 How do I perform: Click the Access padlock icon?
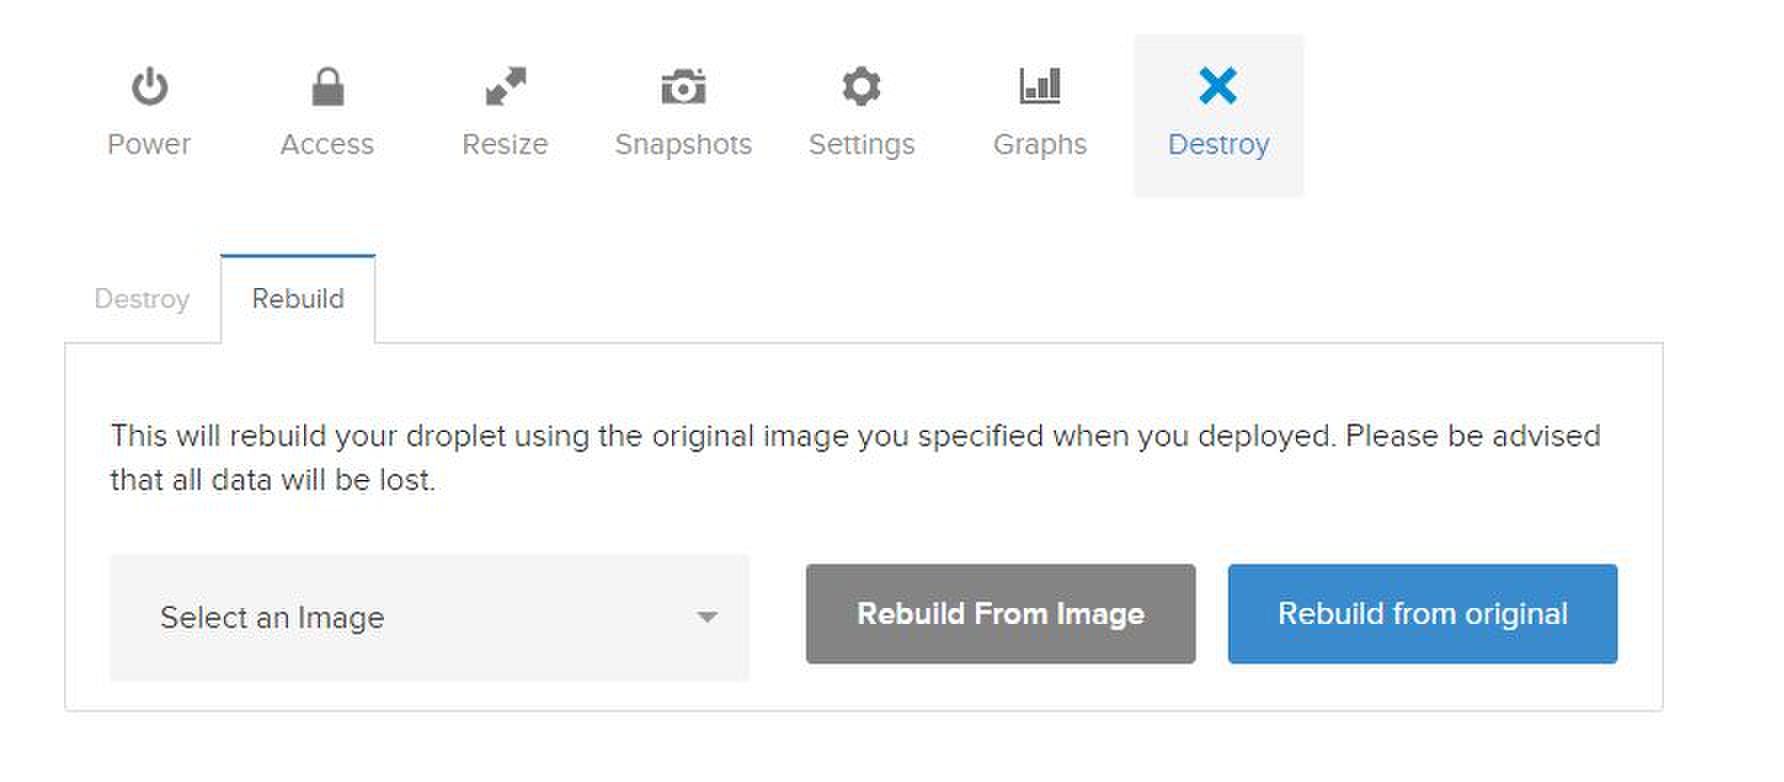327,87
